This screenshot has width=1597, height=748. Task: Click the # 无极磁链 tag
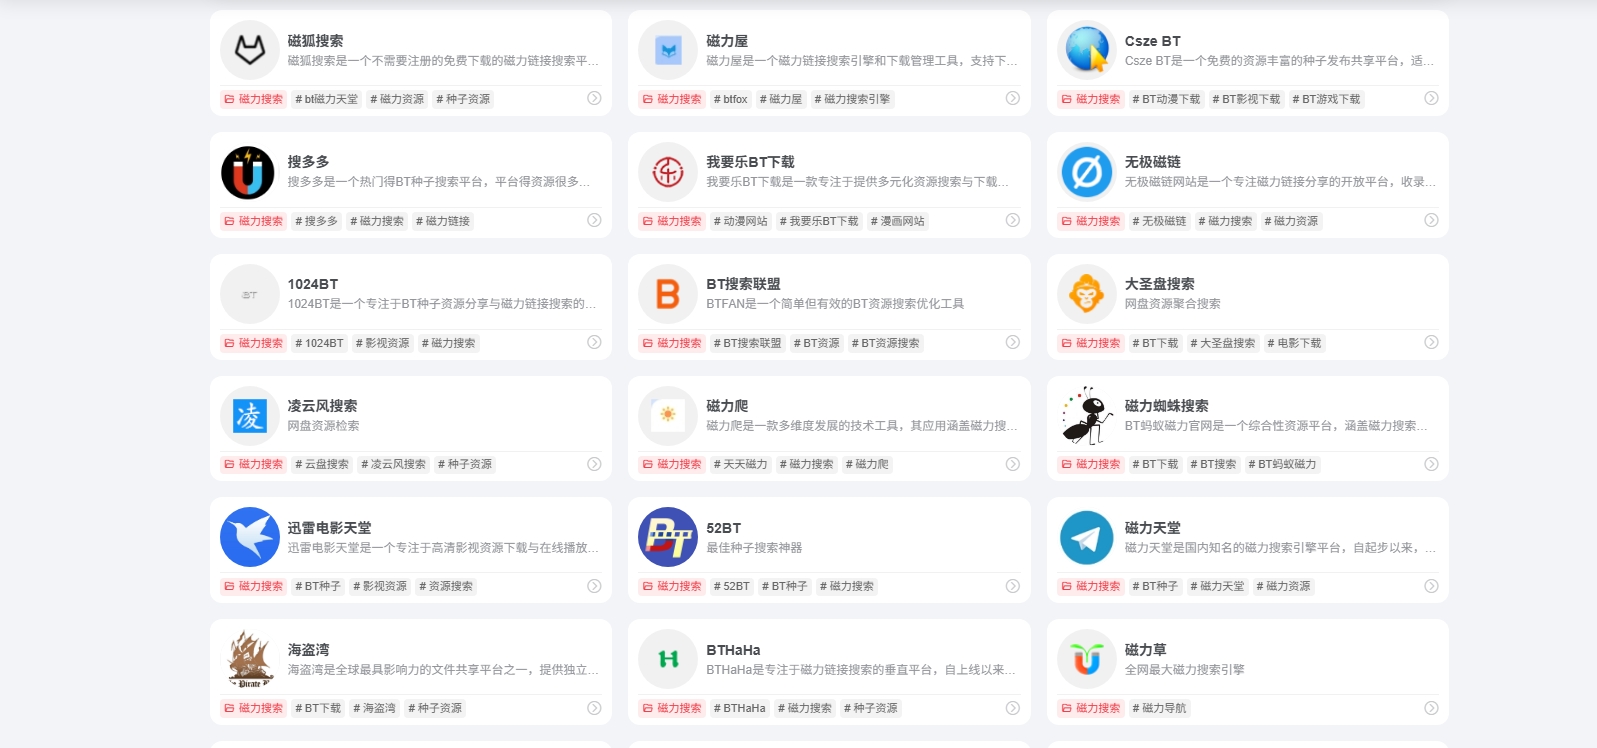[1160, 221]
